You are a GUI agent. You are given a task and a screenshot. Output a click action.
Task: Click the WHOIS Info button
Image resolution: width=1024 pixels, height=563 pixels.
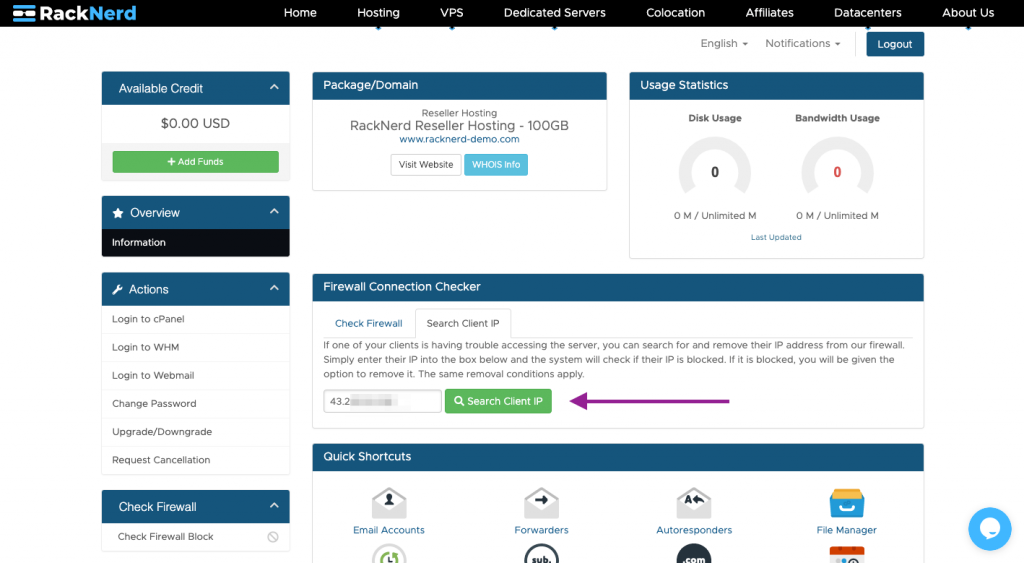pyautogui.click(x=496, y=165)
